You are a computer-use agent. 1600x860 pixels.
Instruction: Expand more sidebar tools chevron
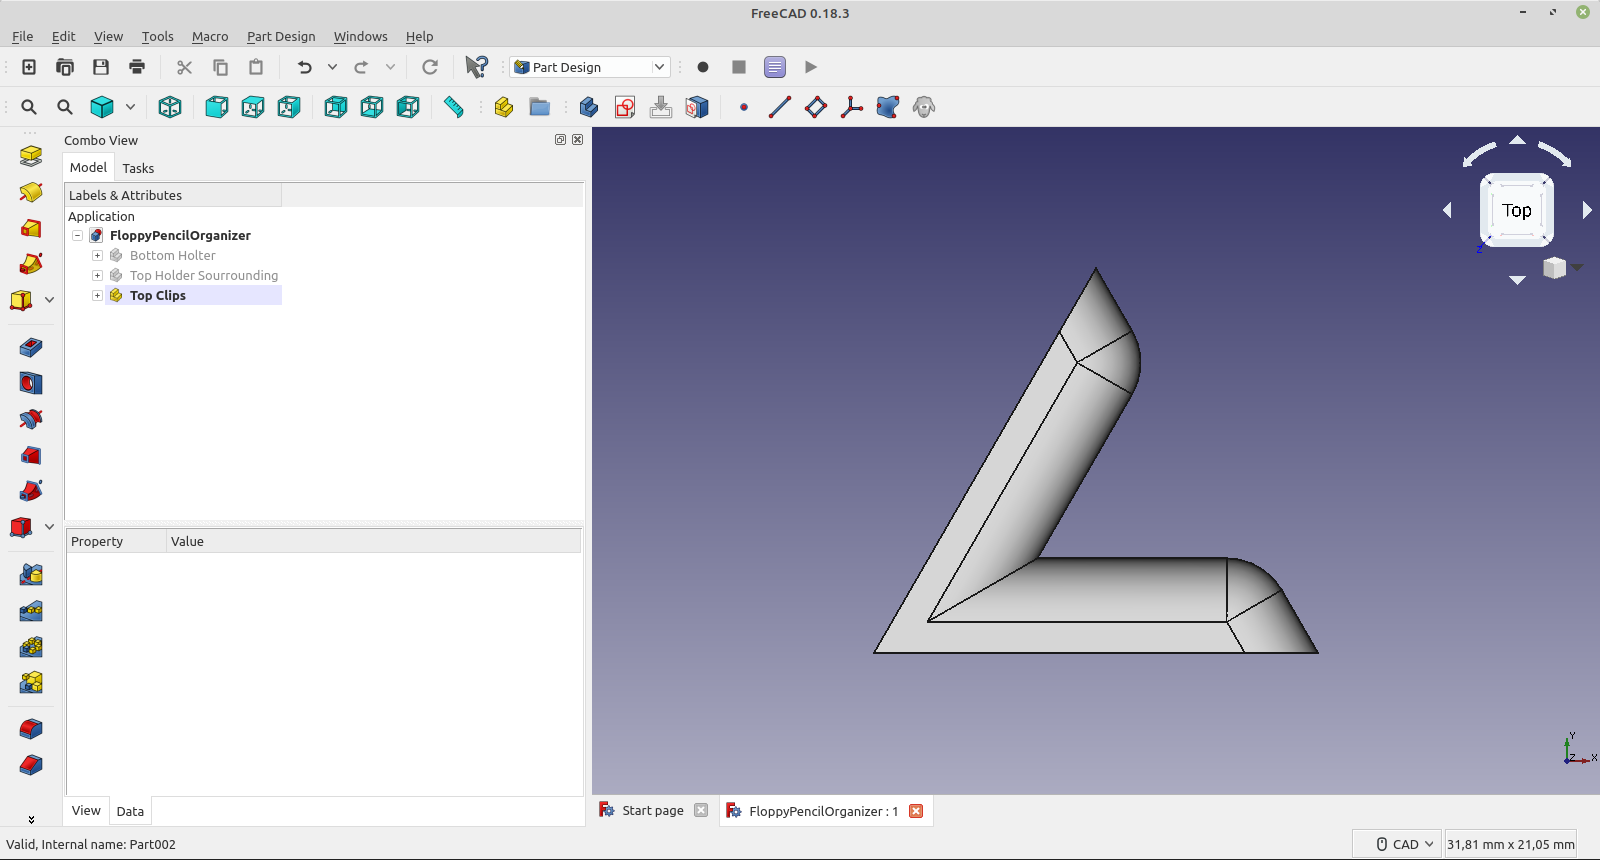pyautogui.click(x=31, y=819)
